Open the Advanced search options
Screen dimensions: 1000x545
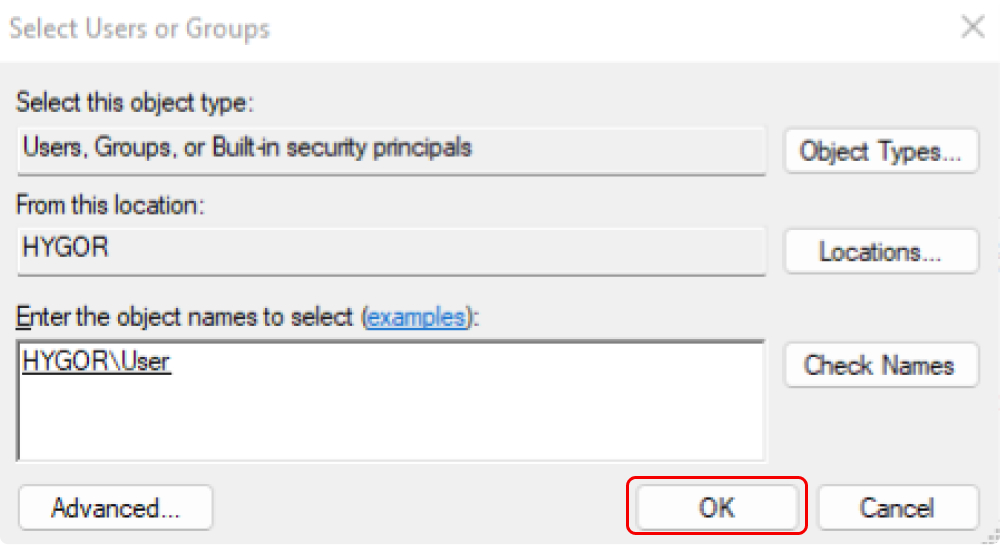115,508
